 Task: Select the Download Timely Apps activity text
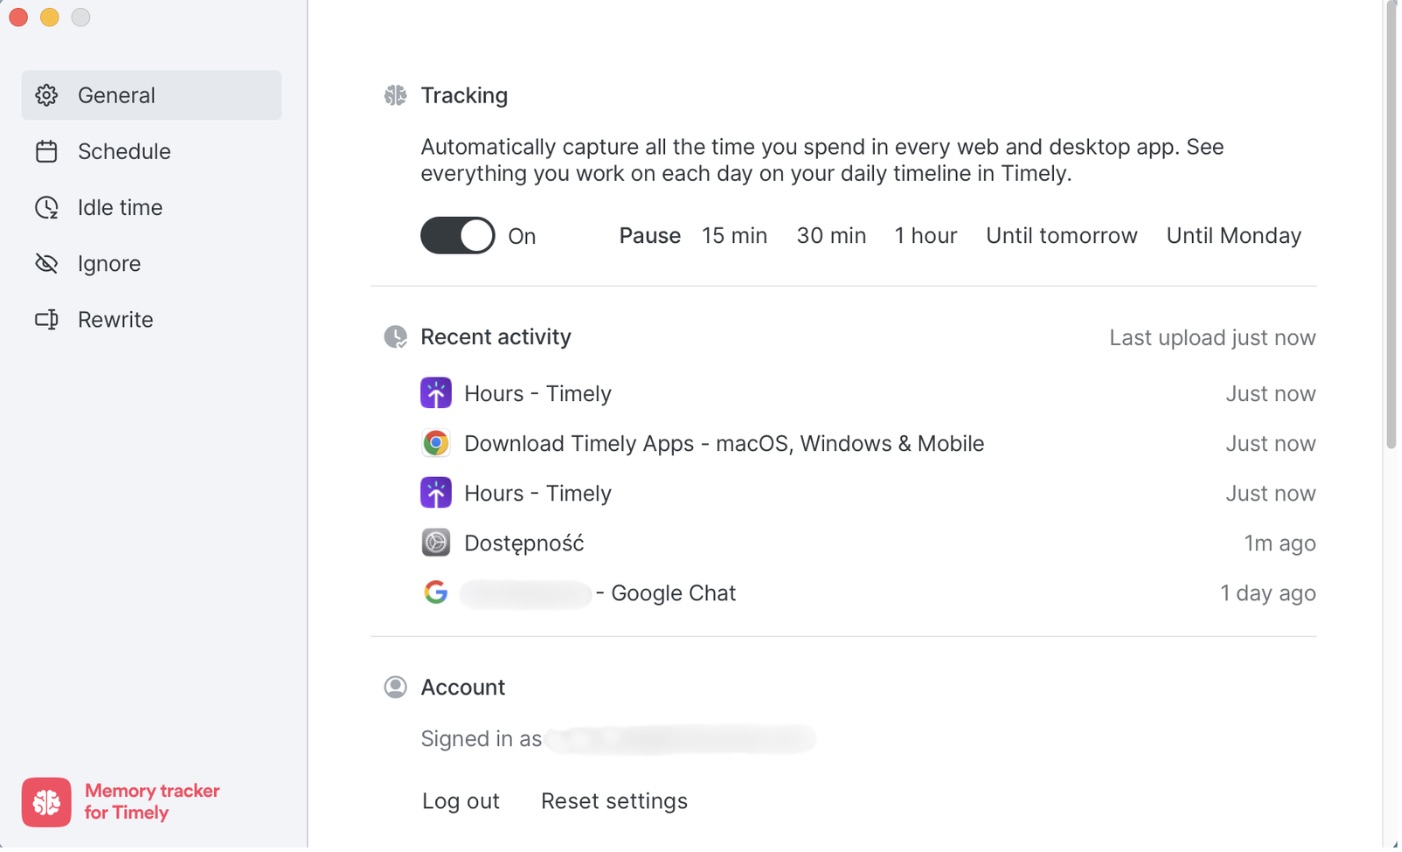[724, 443]
